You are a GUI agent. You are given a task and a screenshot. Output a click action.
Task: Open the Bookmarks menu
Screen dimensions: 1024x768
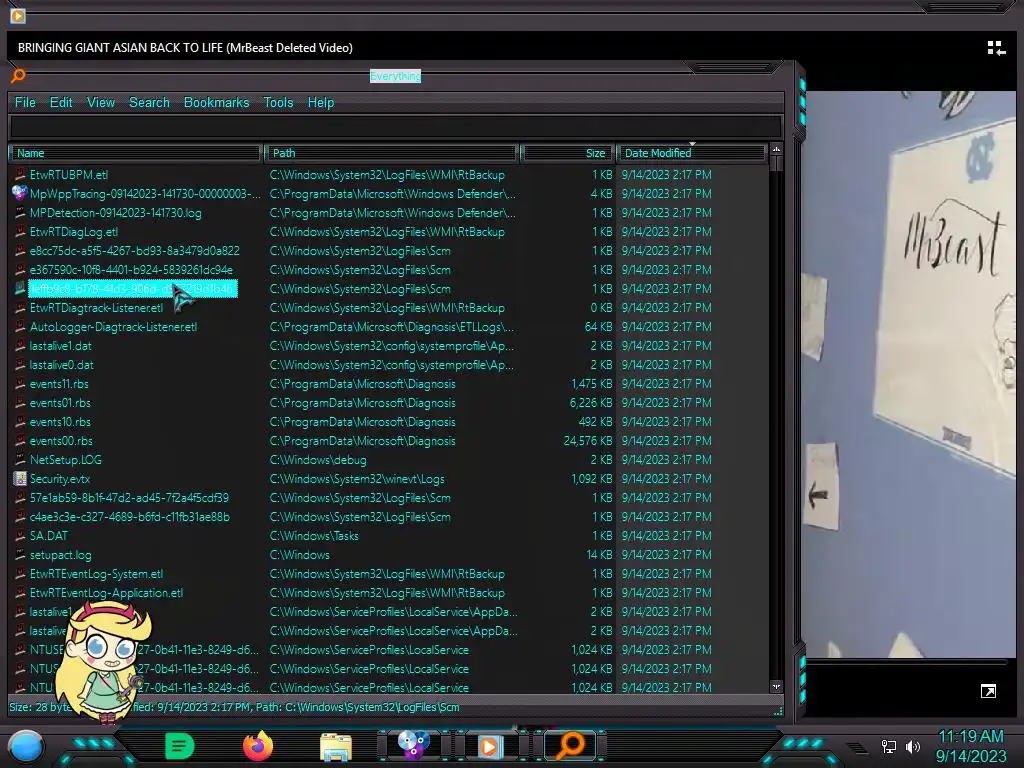tap(216, 103)
